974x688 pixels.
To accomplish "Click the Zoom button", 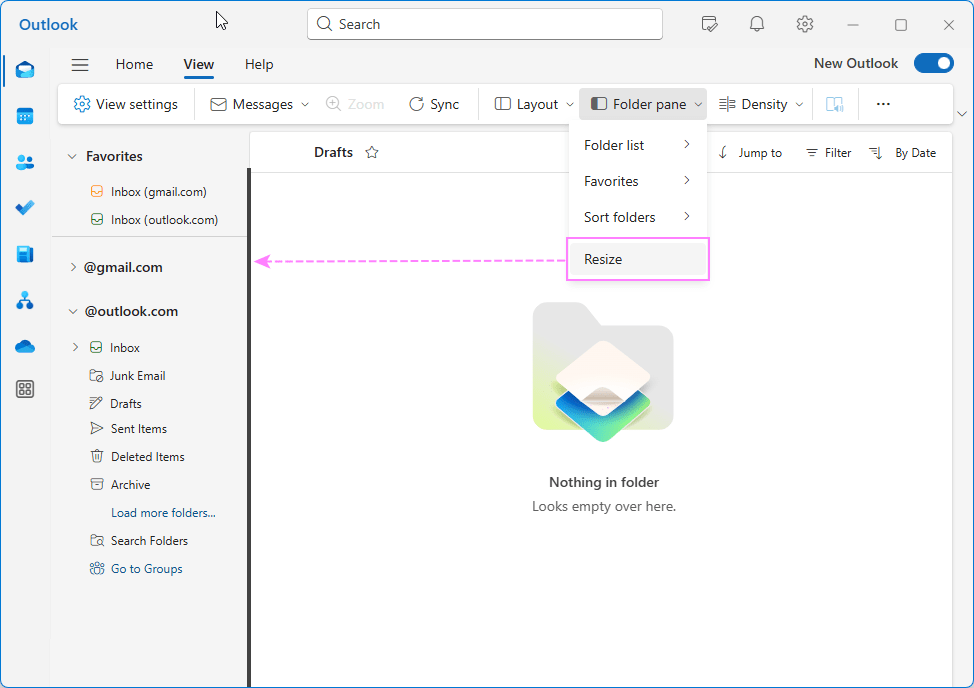I will 355,104.
